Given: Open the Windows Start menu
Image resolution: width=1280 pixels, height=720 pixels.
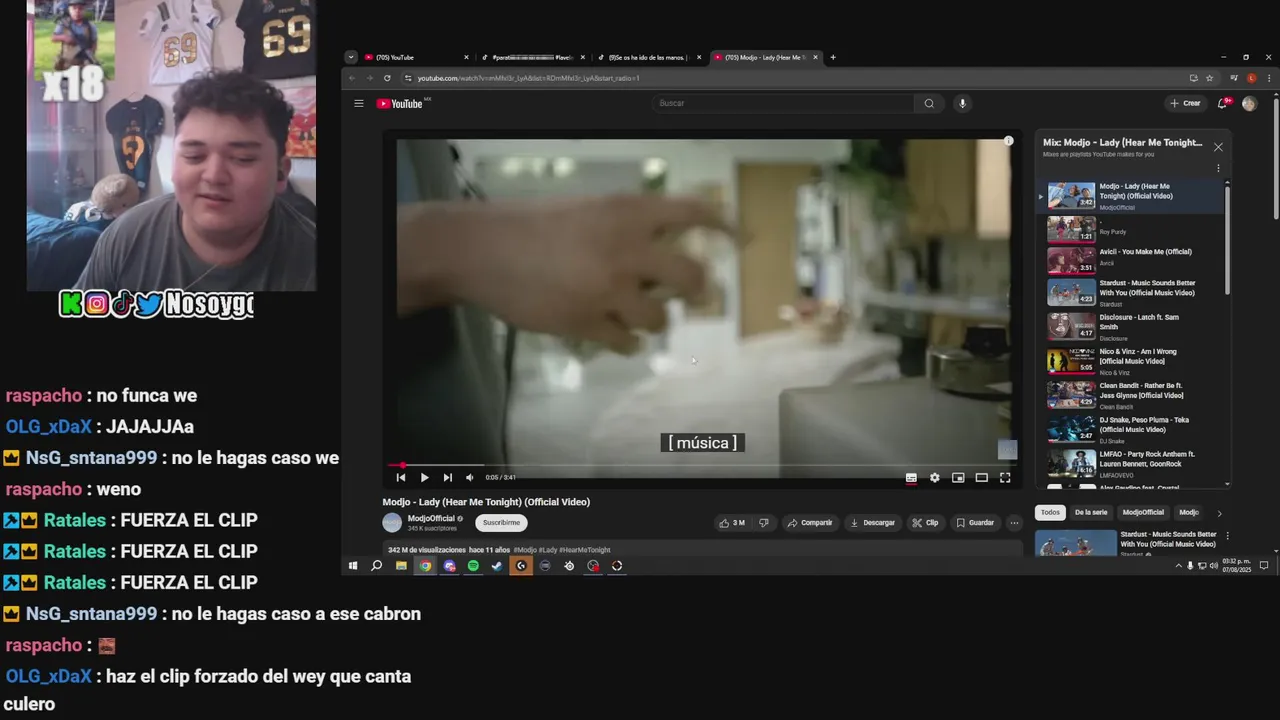Looking at the screenshot, I should (x=353, y=566).
